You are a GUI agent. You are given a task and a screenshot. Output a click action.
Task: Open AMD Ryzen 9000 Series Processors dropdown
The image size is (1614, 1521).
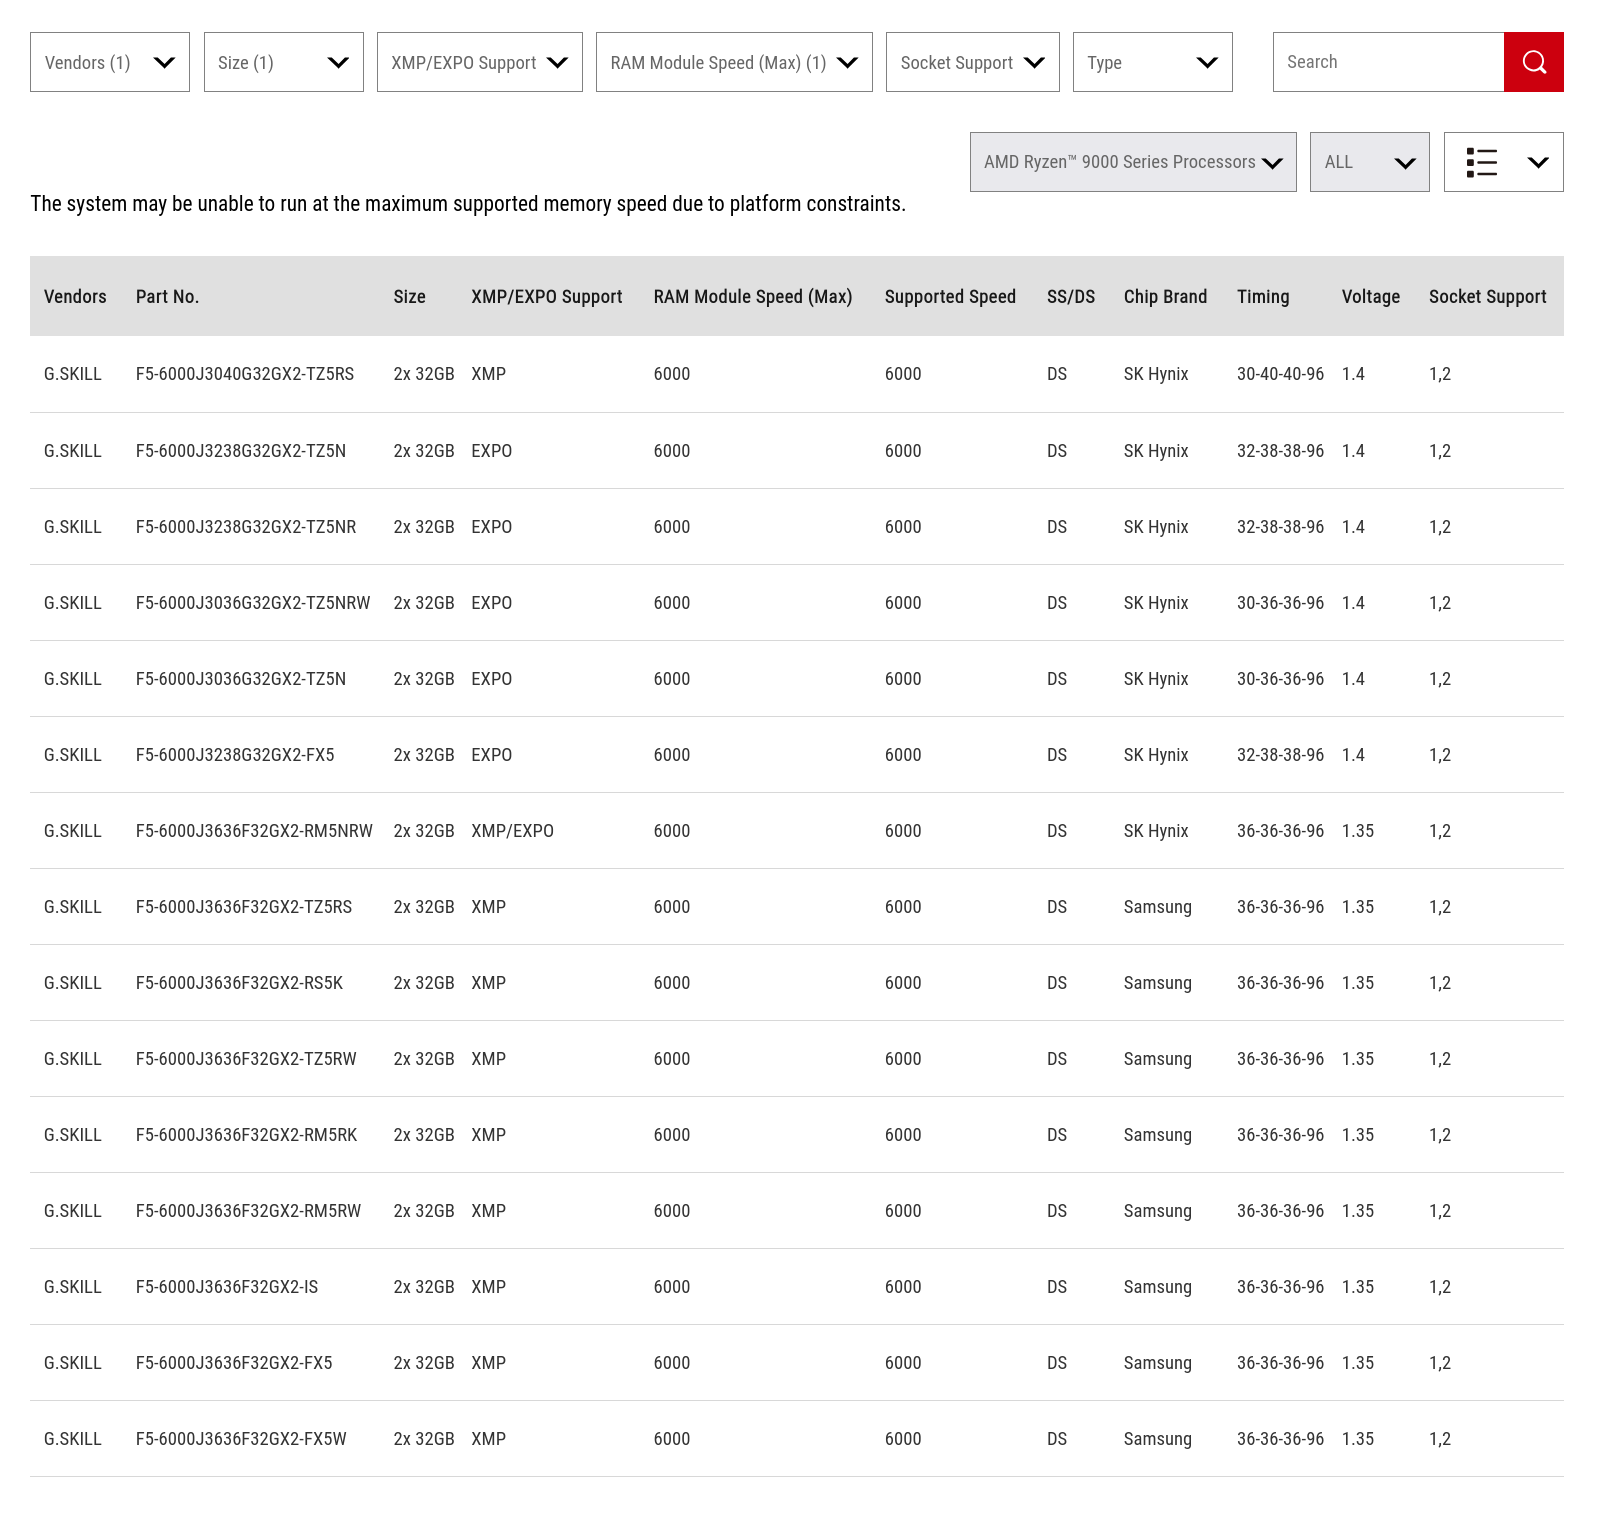click(1133, 162)
